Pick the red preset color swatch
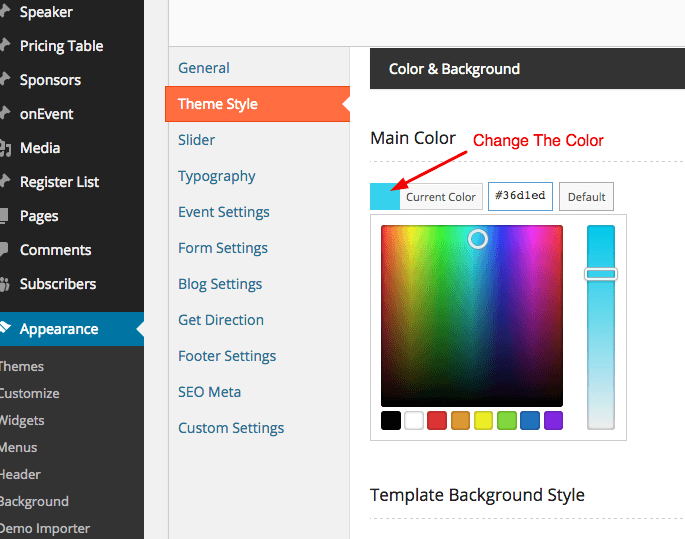Image resolution: width=685 pixels, height=539 pixels. point(437,421)
